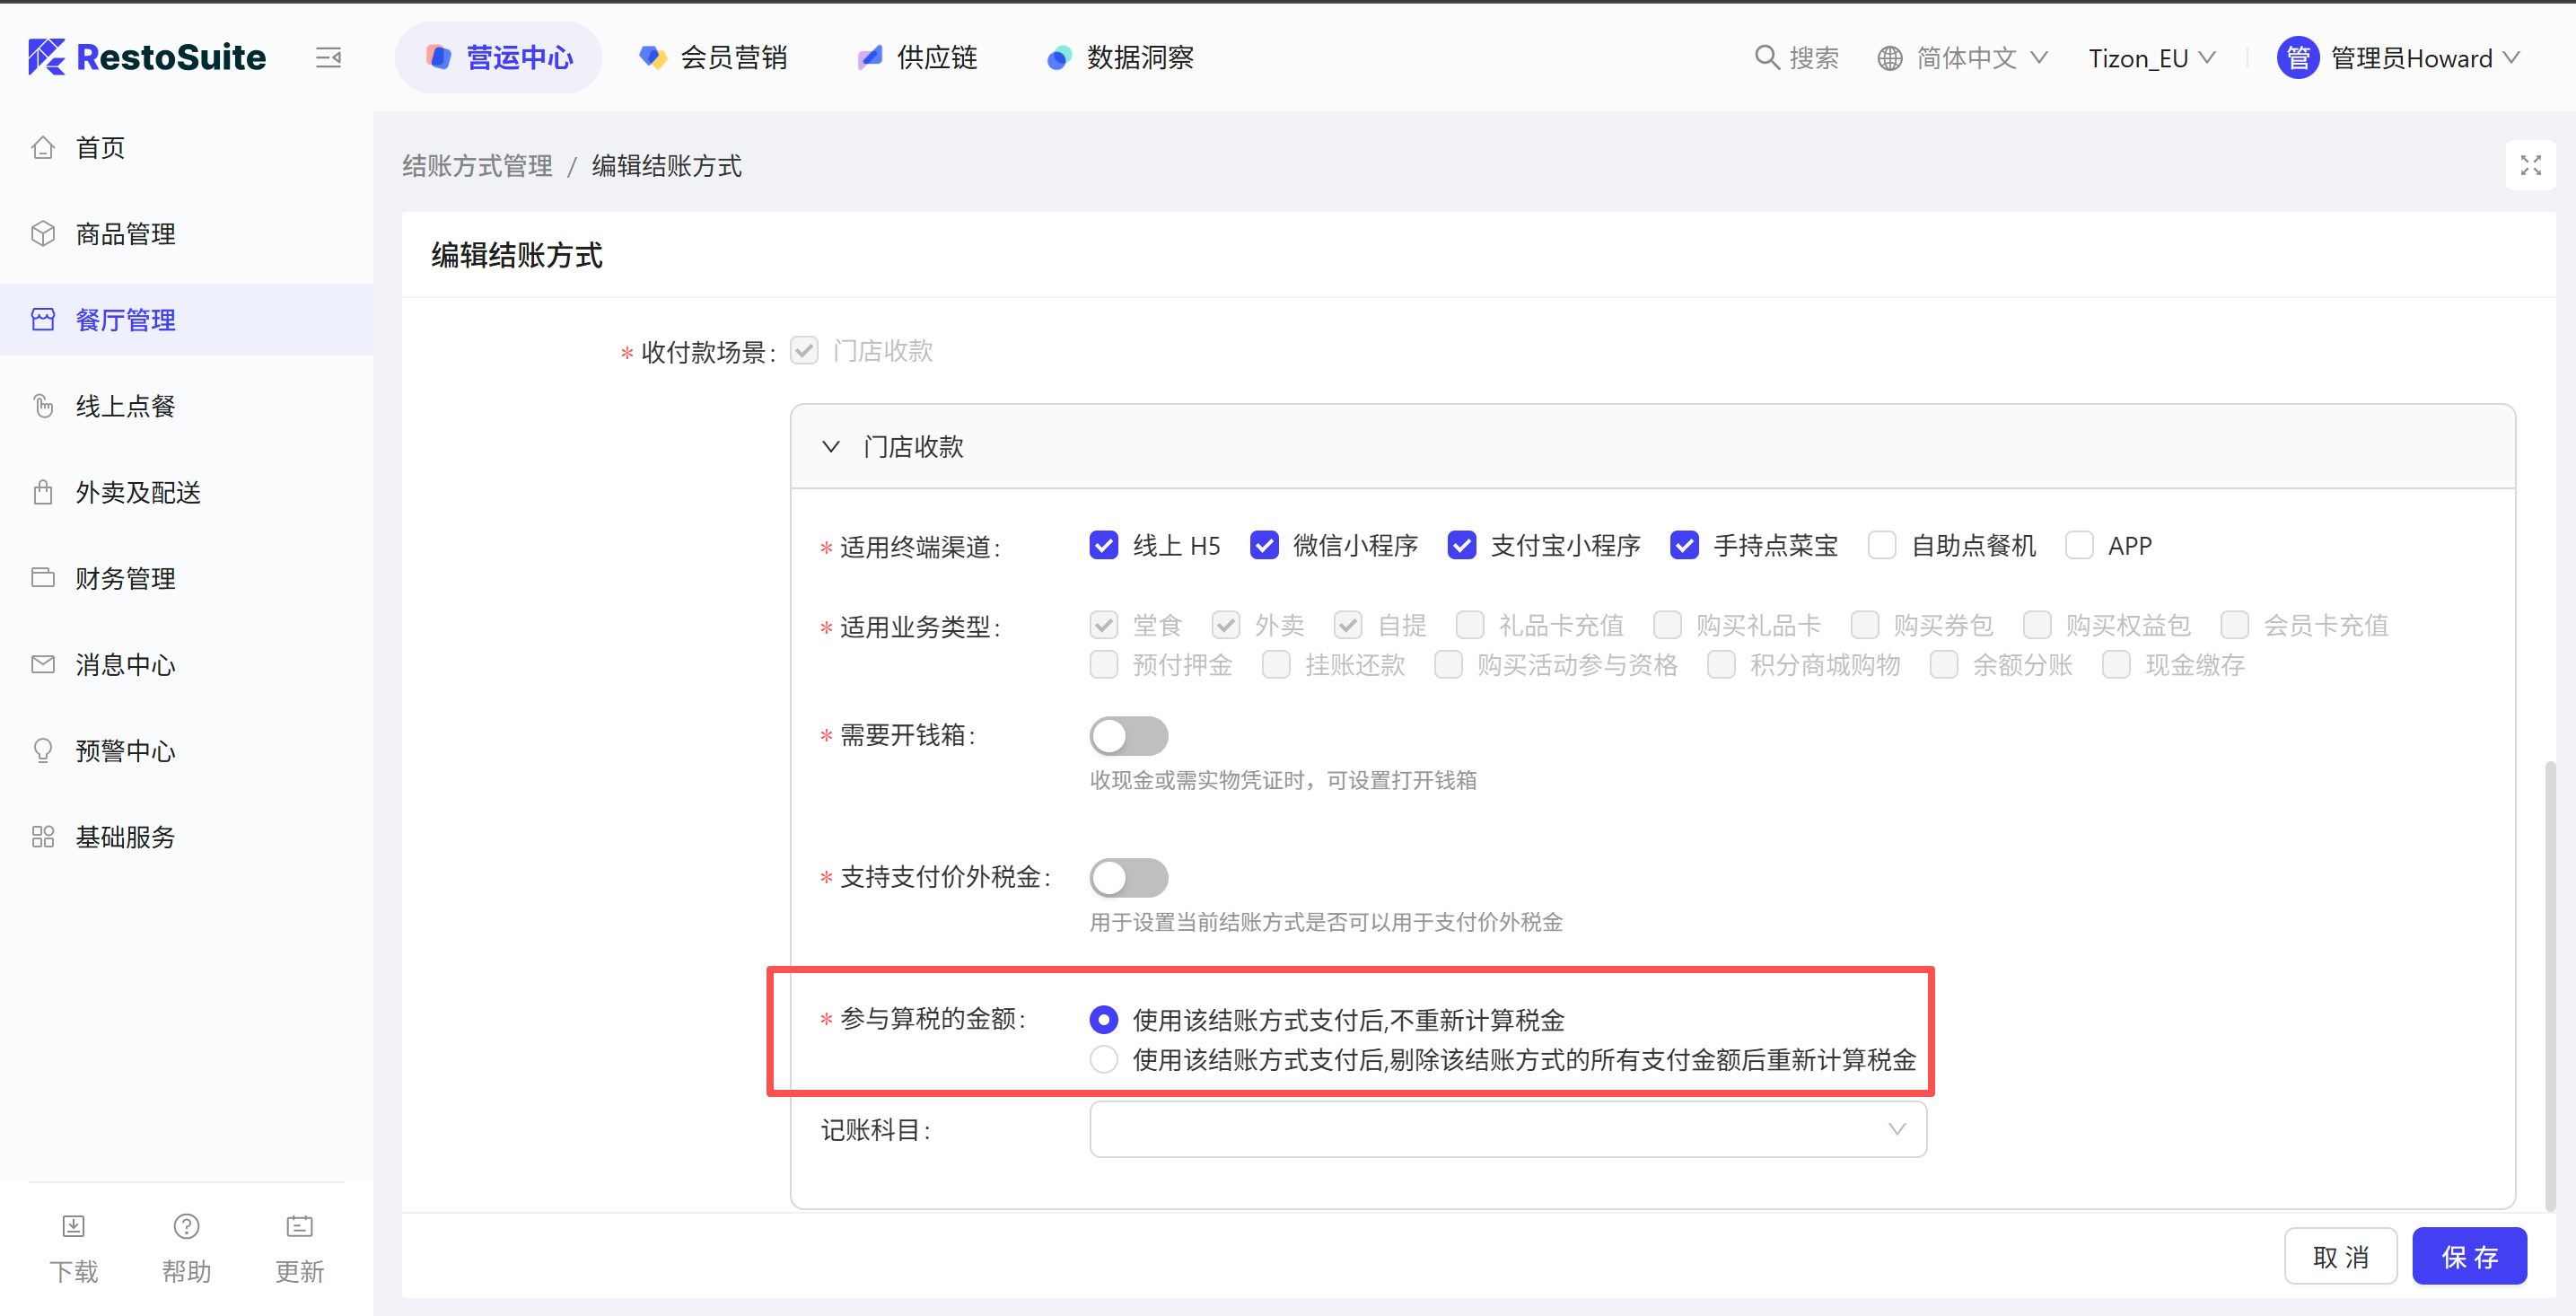The height and width of the screenshot is (1316, 2576).
Task: Click the 更新 update icon
Action: point(299,1226)
